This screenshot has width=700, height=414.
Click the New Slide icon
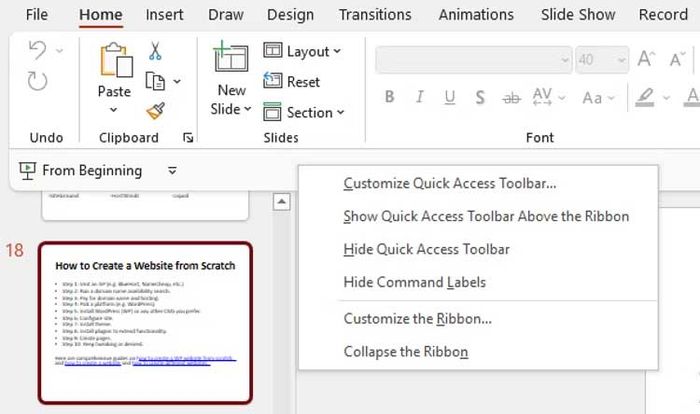tap(231, 57)
